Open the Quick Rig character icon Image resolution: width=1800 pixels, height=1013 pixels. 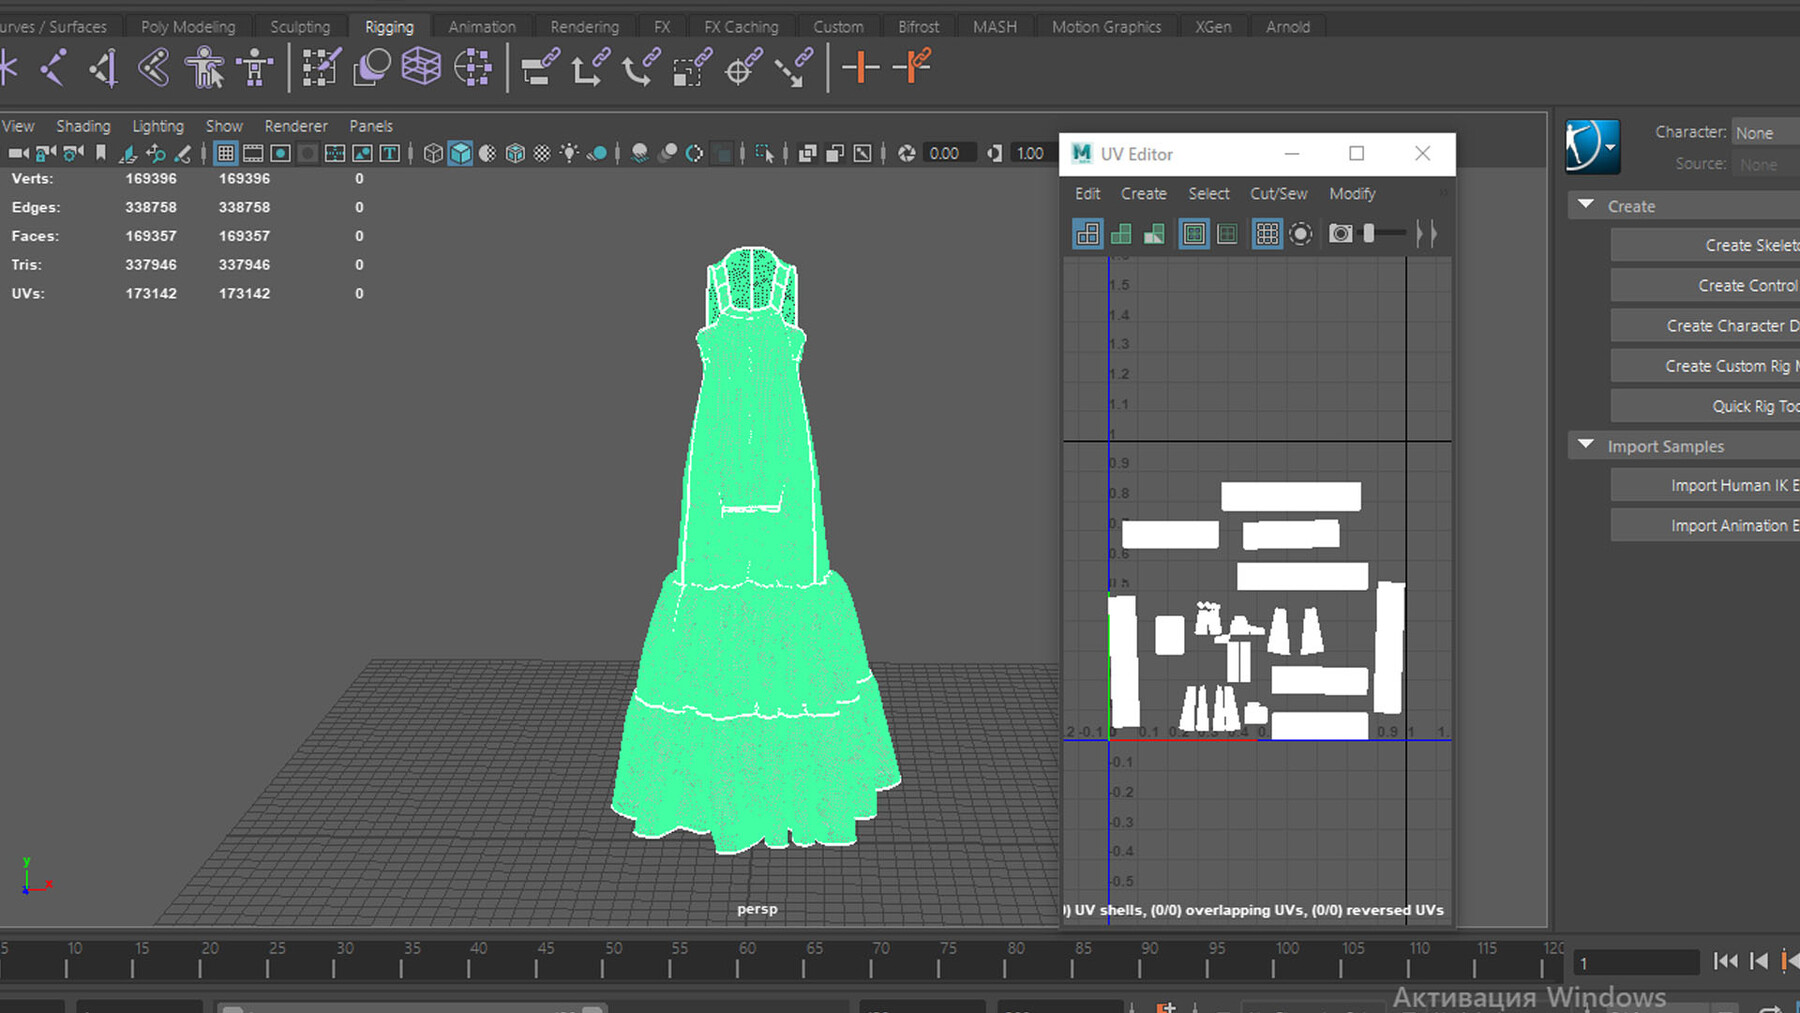coord(205,68)
